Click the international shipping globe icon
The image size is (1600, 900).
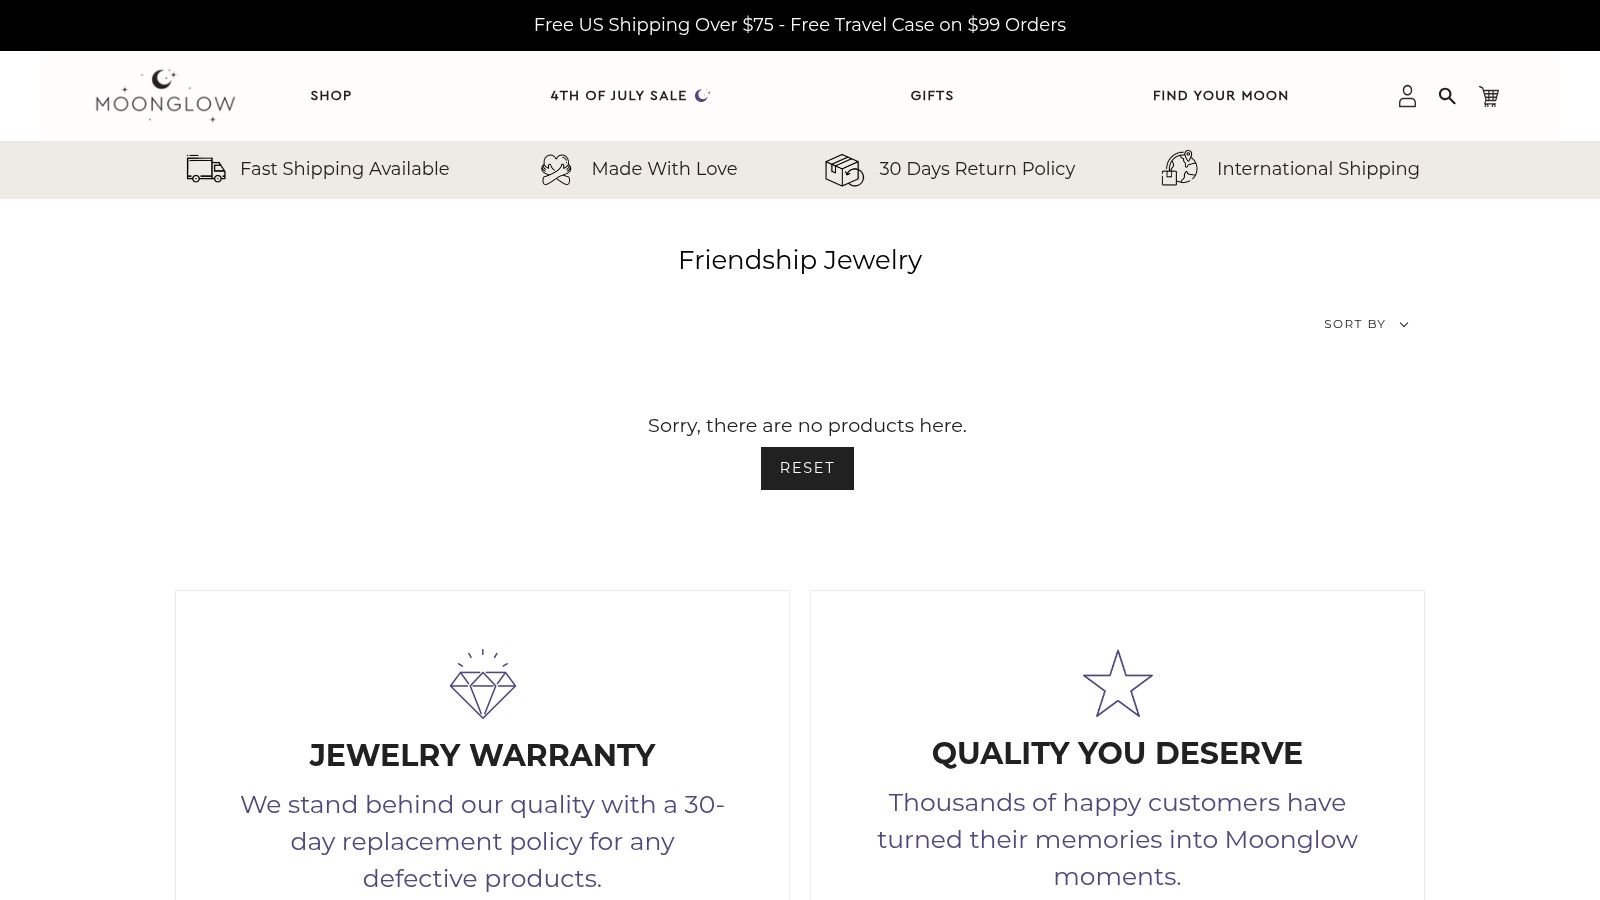click(1180, 168)
